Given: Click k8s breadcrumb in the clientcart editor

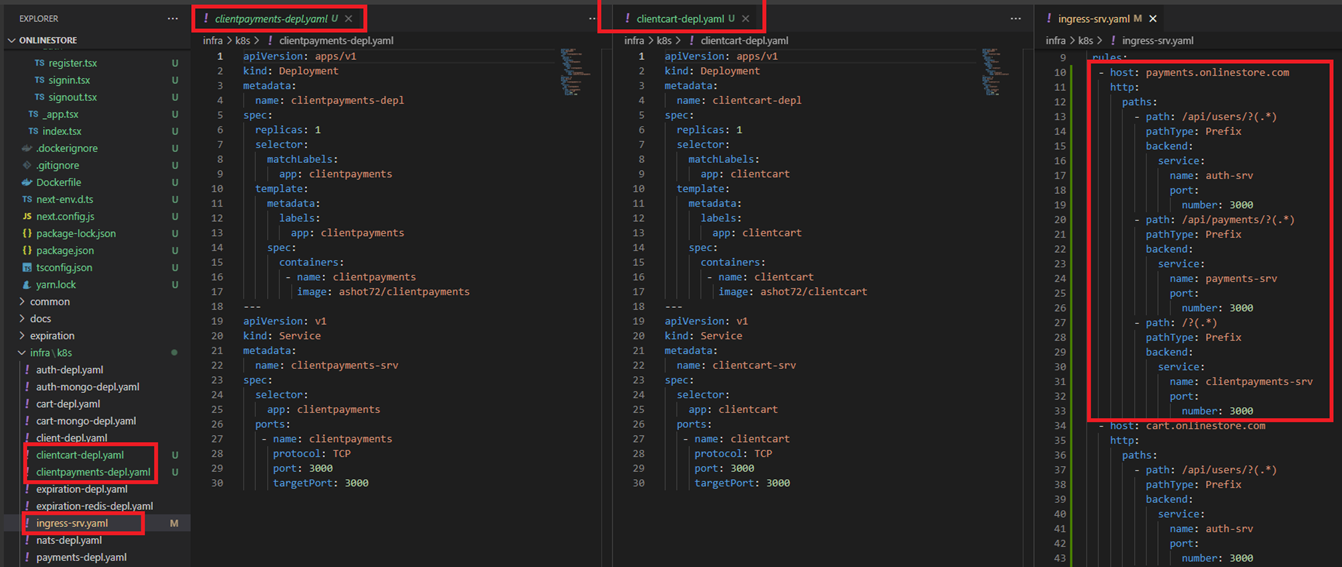Looking at the screenshot, I should (664, 41).
